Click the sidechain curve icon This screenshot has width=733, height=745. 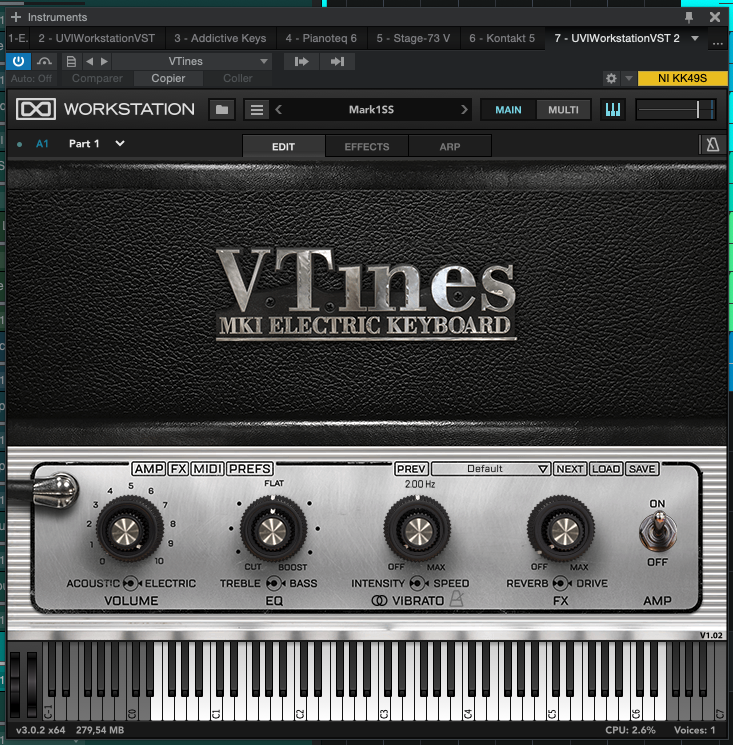tap(45, 61)
